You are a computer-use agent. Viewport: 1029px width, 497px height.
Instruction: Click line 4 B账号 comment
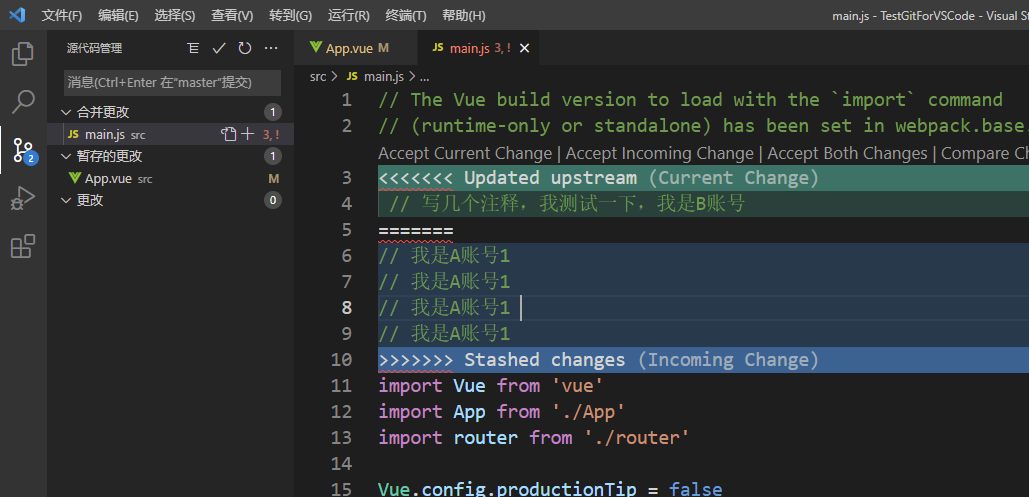[x=567, y=204]
